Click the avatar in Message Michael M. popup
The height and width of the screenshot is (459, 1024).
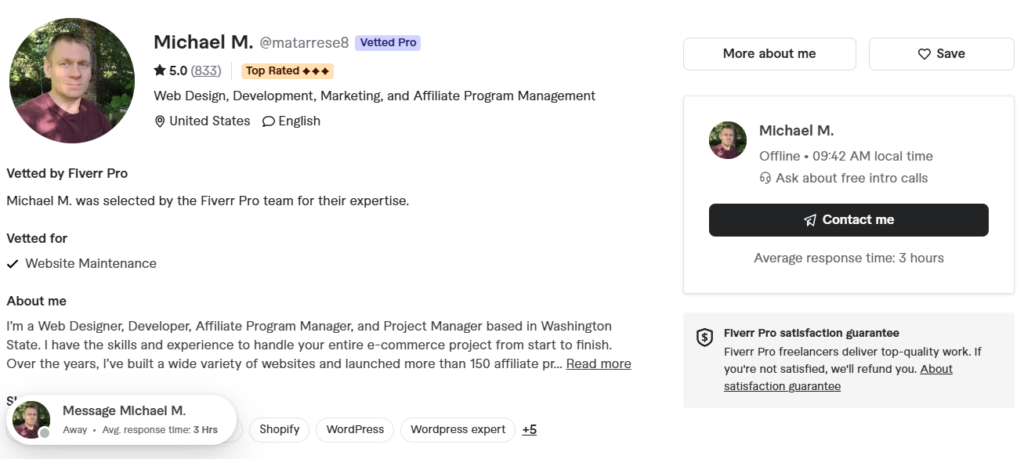pos(31,420)
